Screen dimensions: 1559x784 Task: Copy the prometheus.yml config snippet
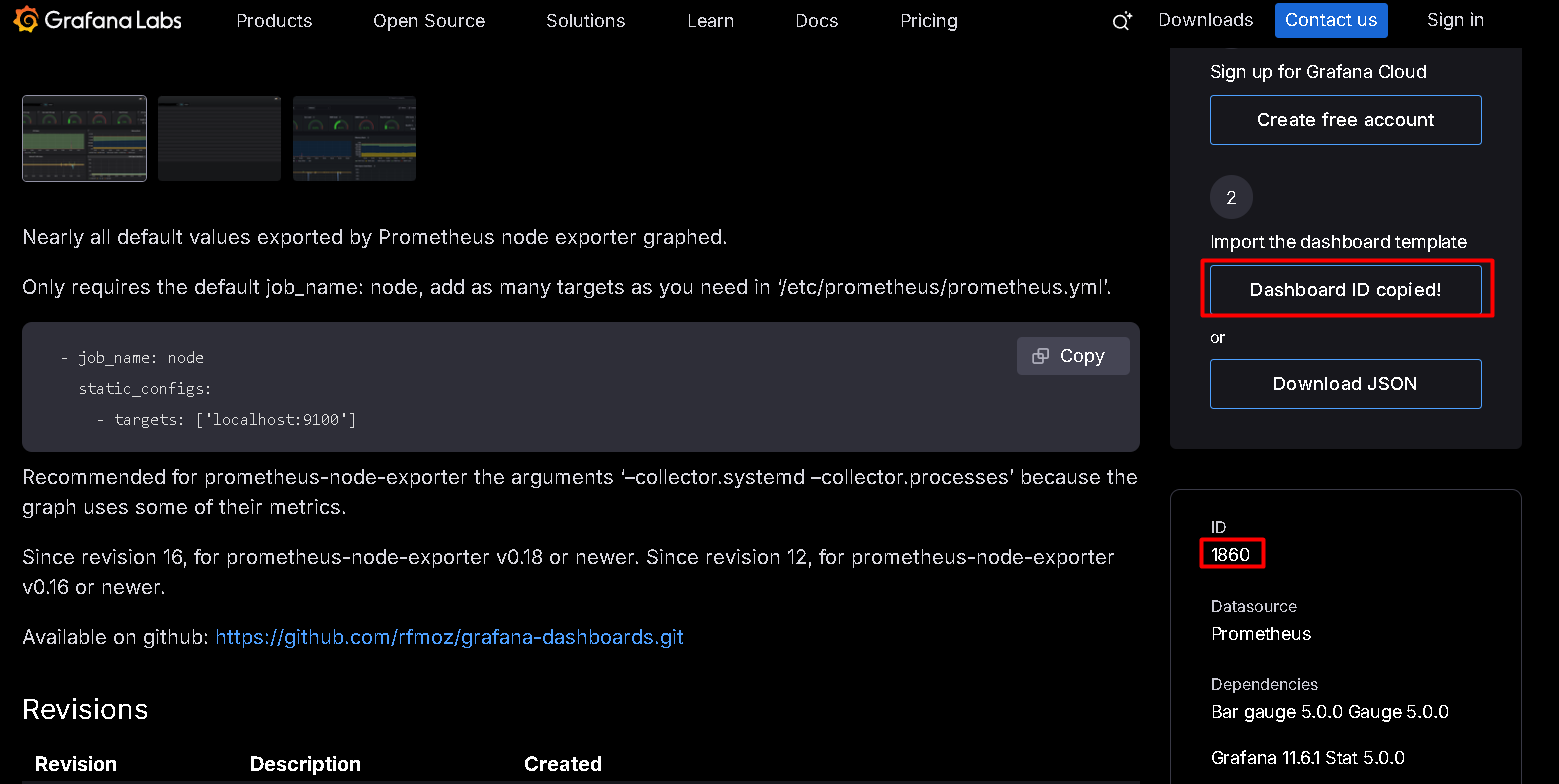[1072, 355]
